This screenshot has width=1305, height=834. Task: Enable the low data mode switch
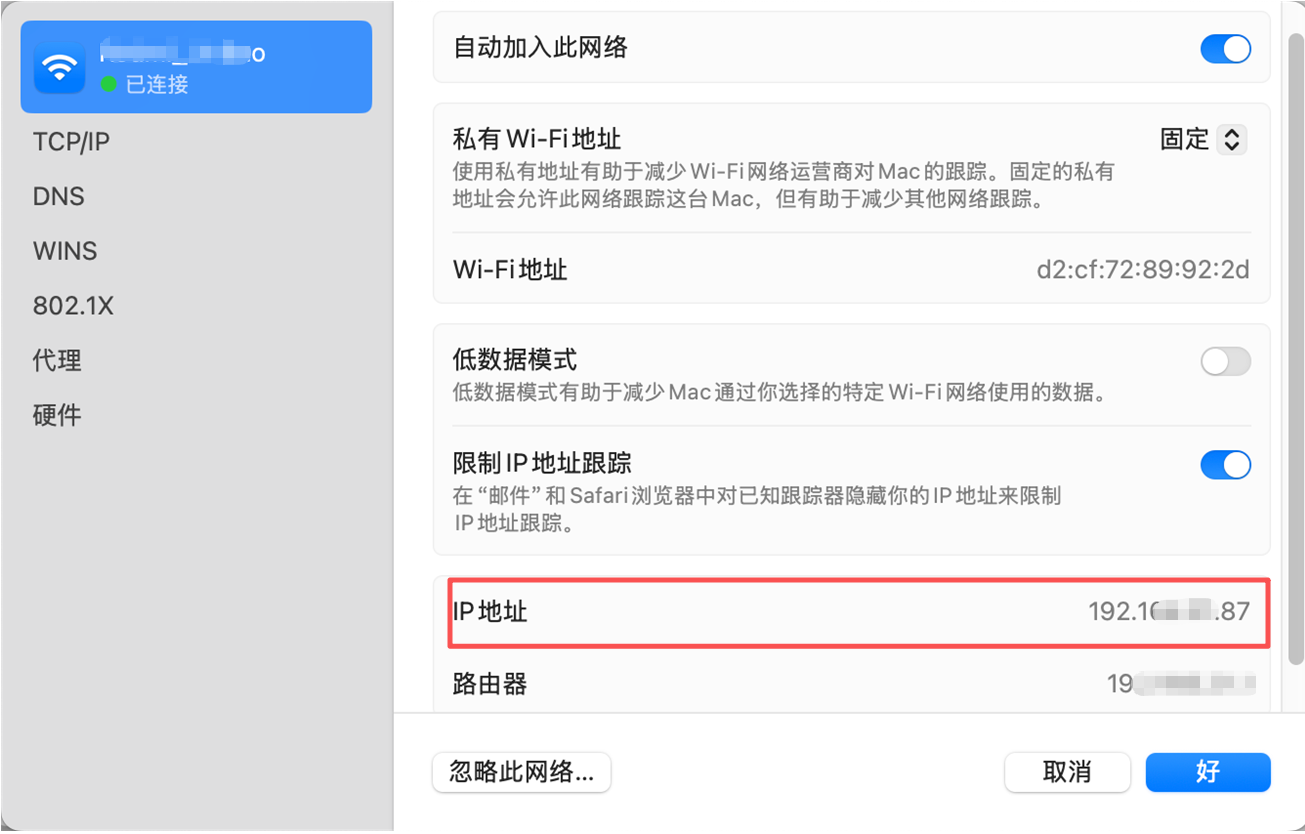(x=1225, y=362)
